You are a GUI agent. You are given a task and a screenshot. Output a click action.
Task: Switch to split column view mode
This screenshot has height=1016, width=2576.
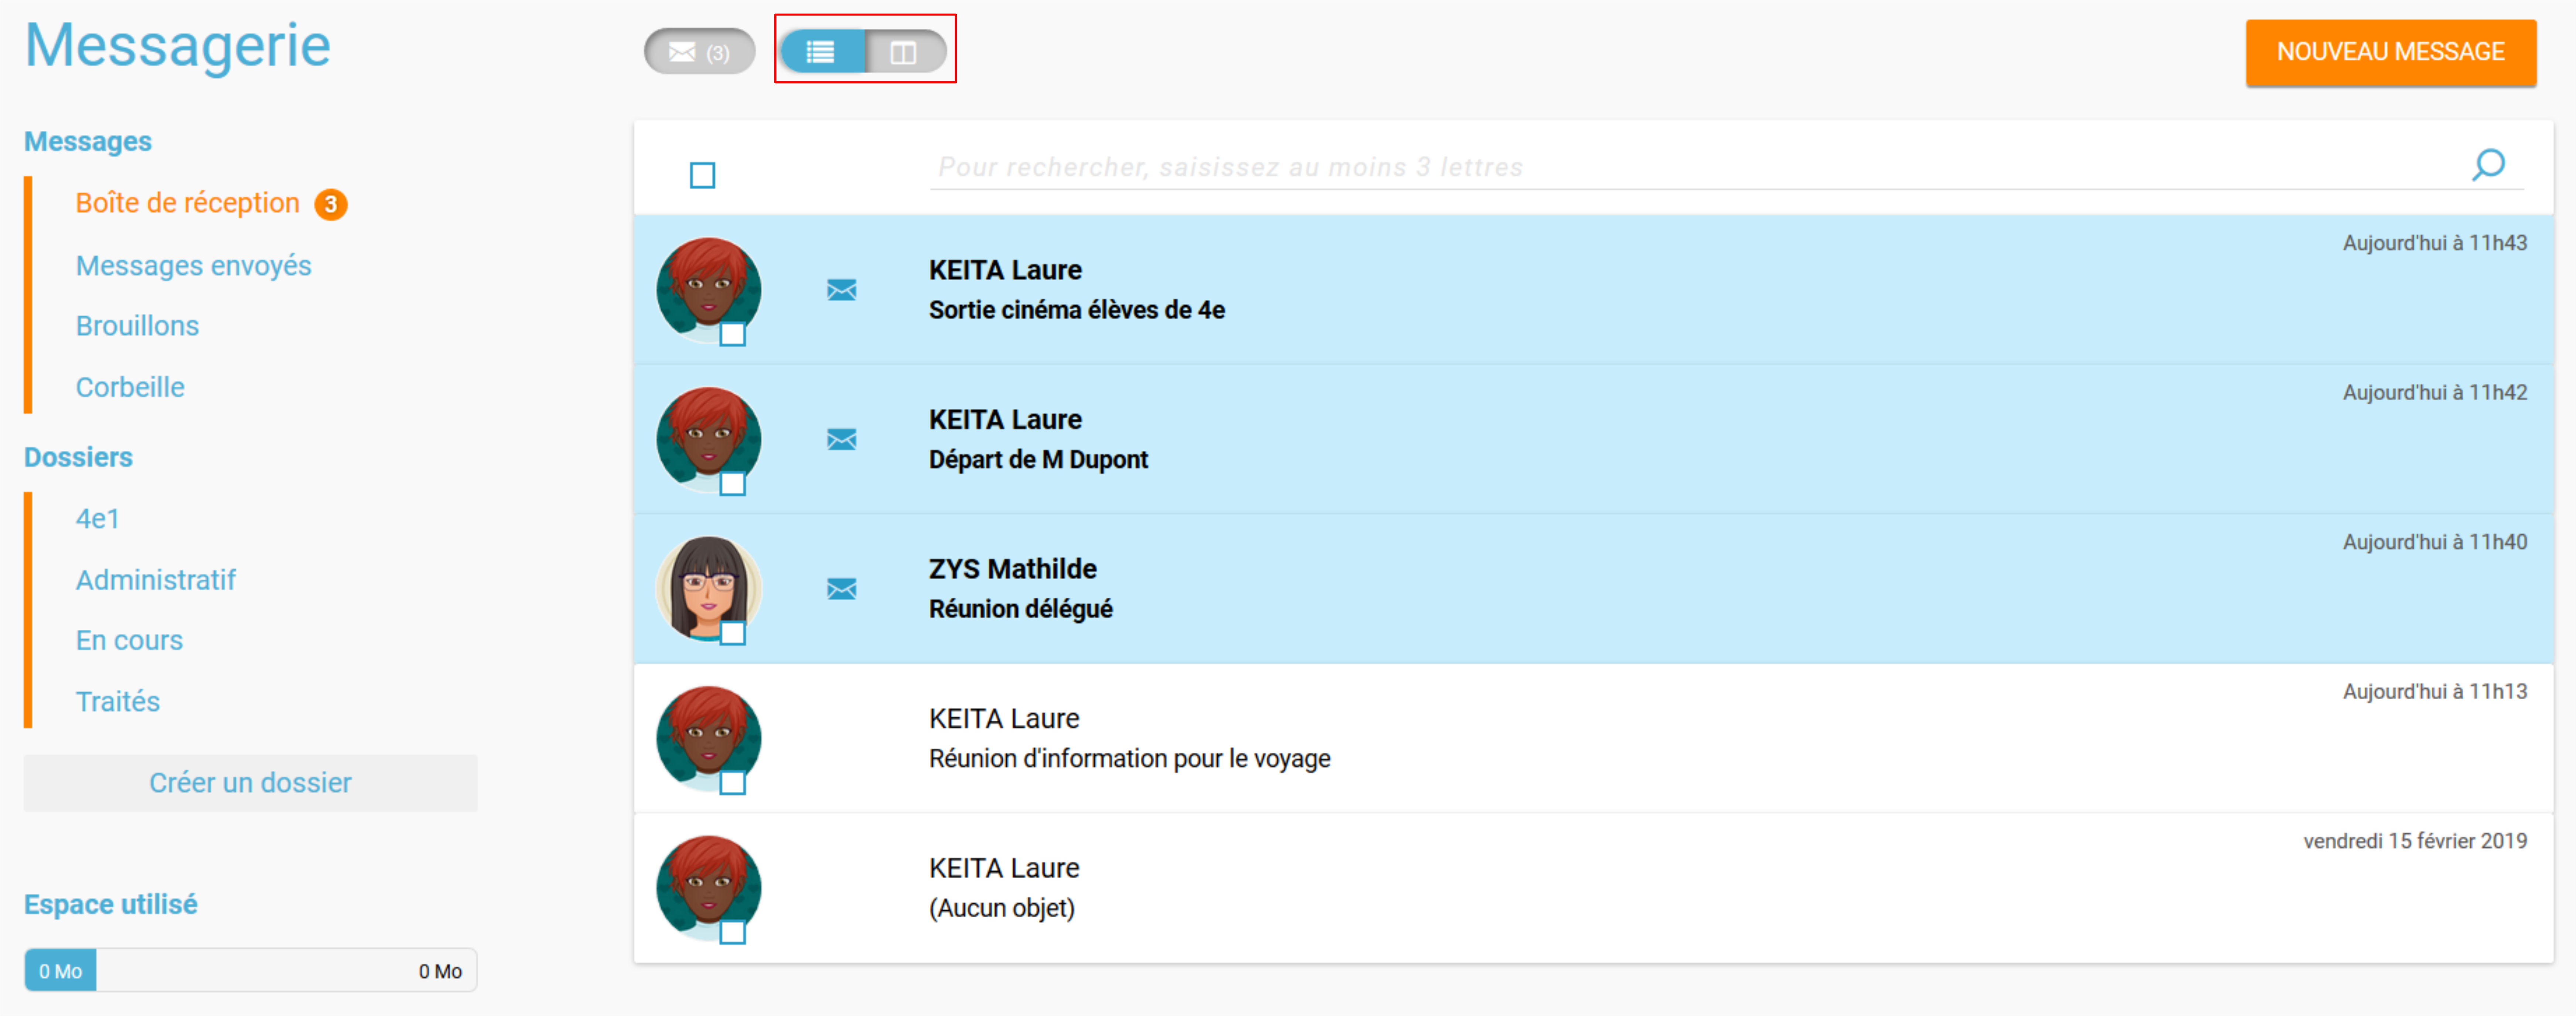903,52
